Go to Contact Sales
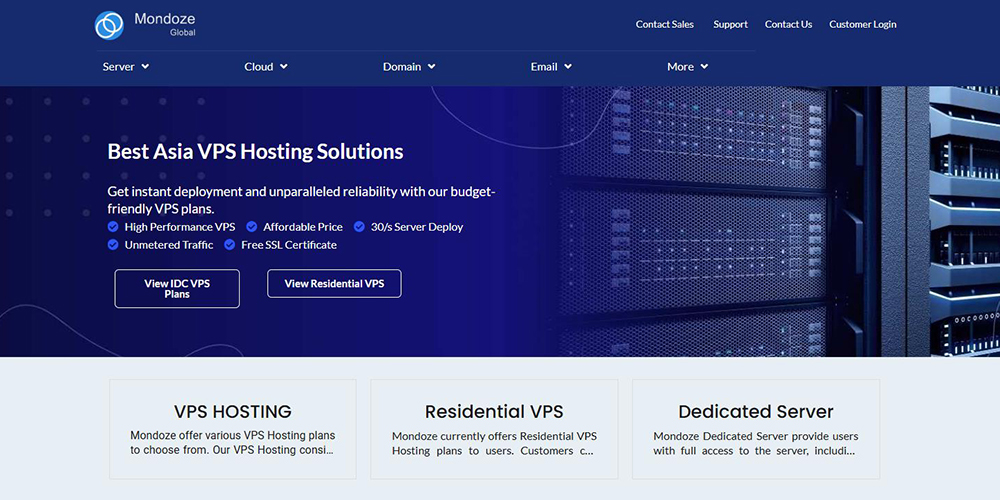 click(x=665, y=24)
